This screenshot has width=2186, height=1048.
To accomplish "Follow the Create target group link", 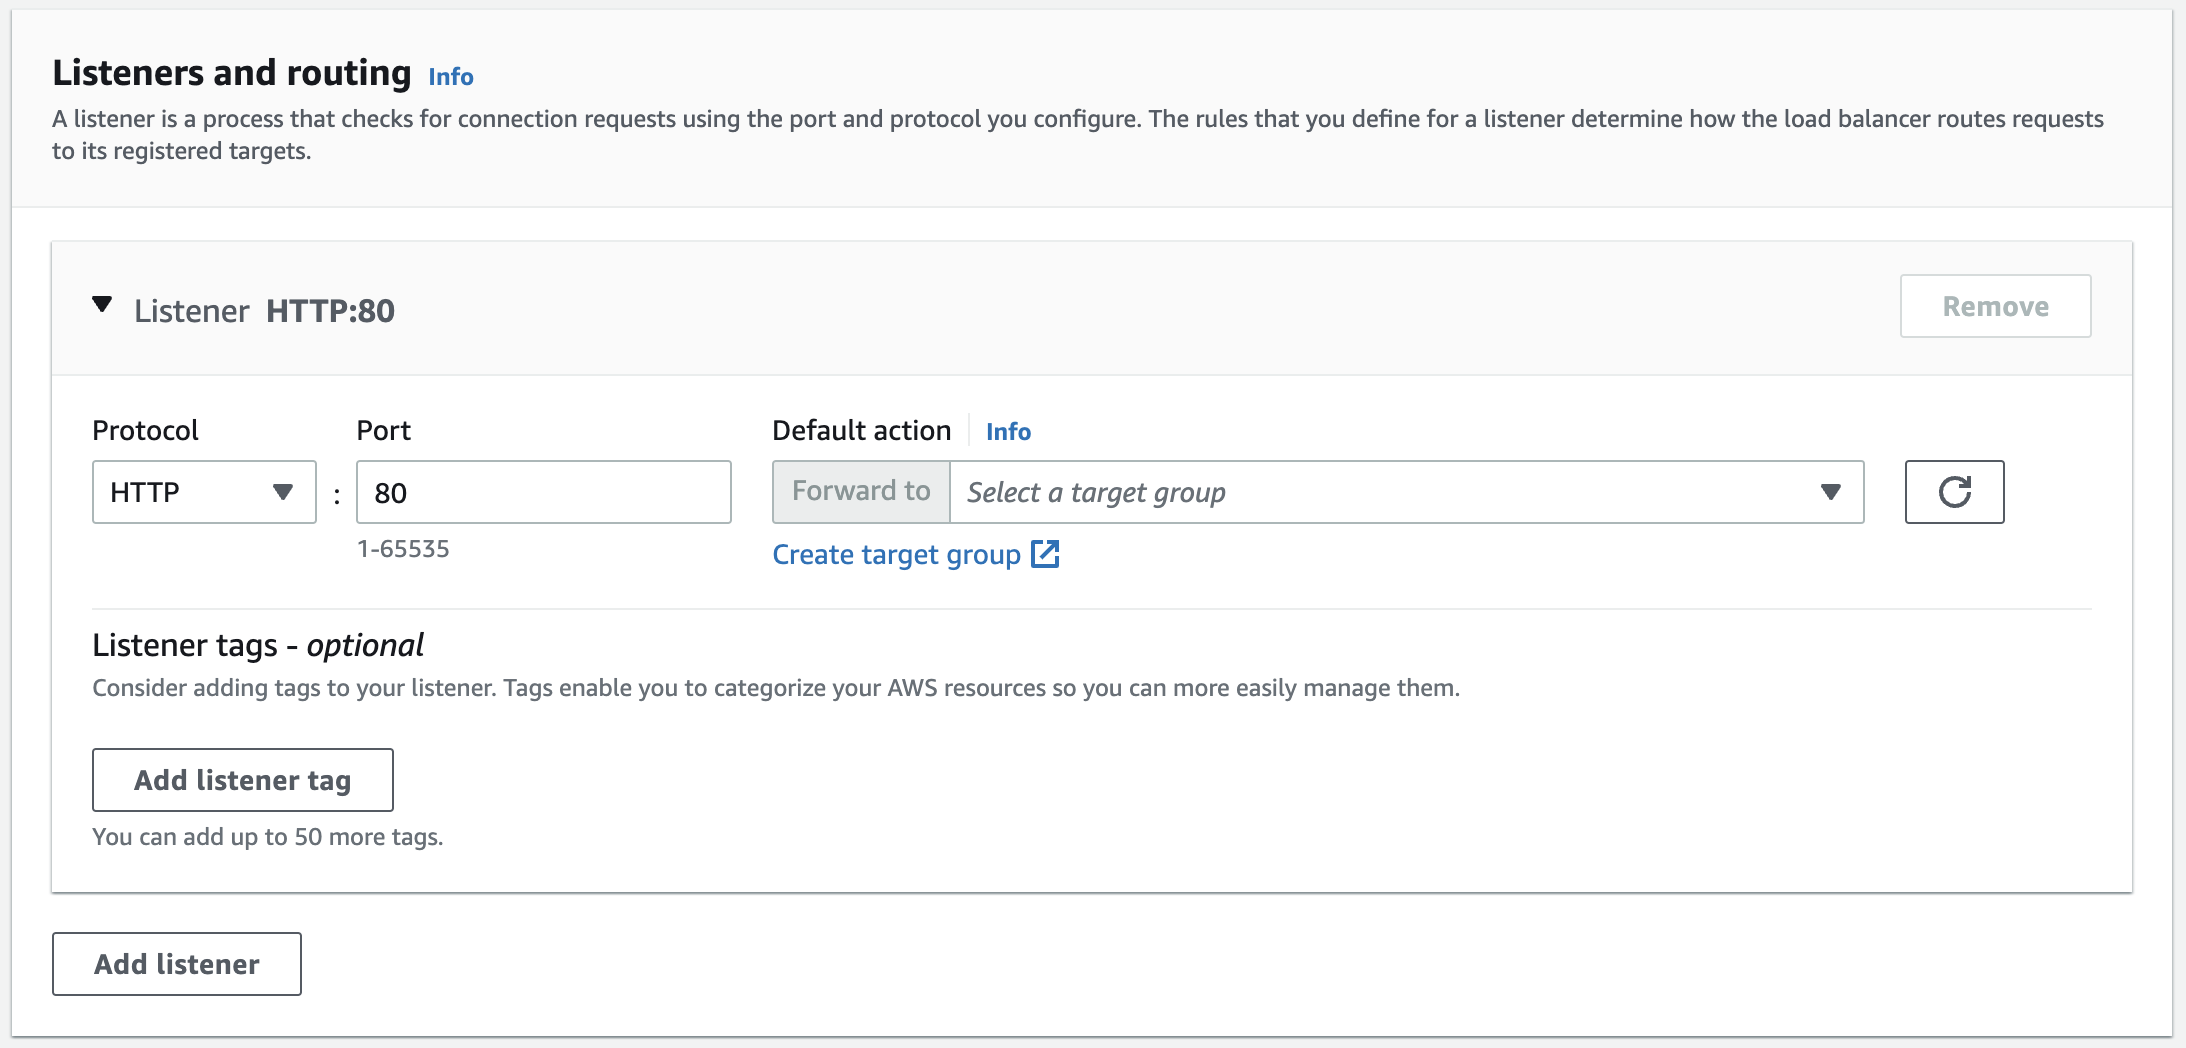I will [896, 555].
